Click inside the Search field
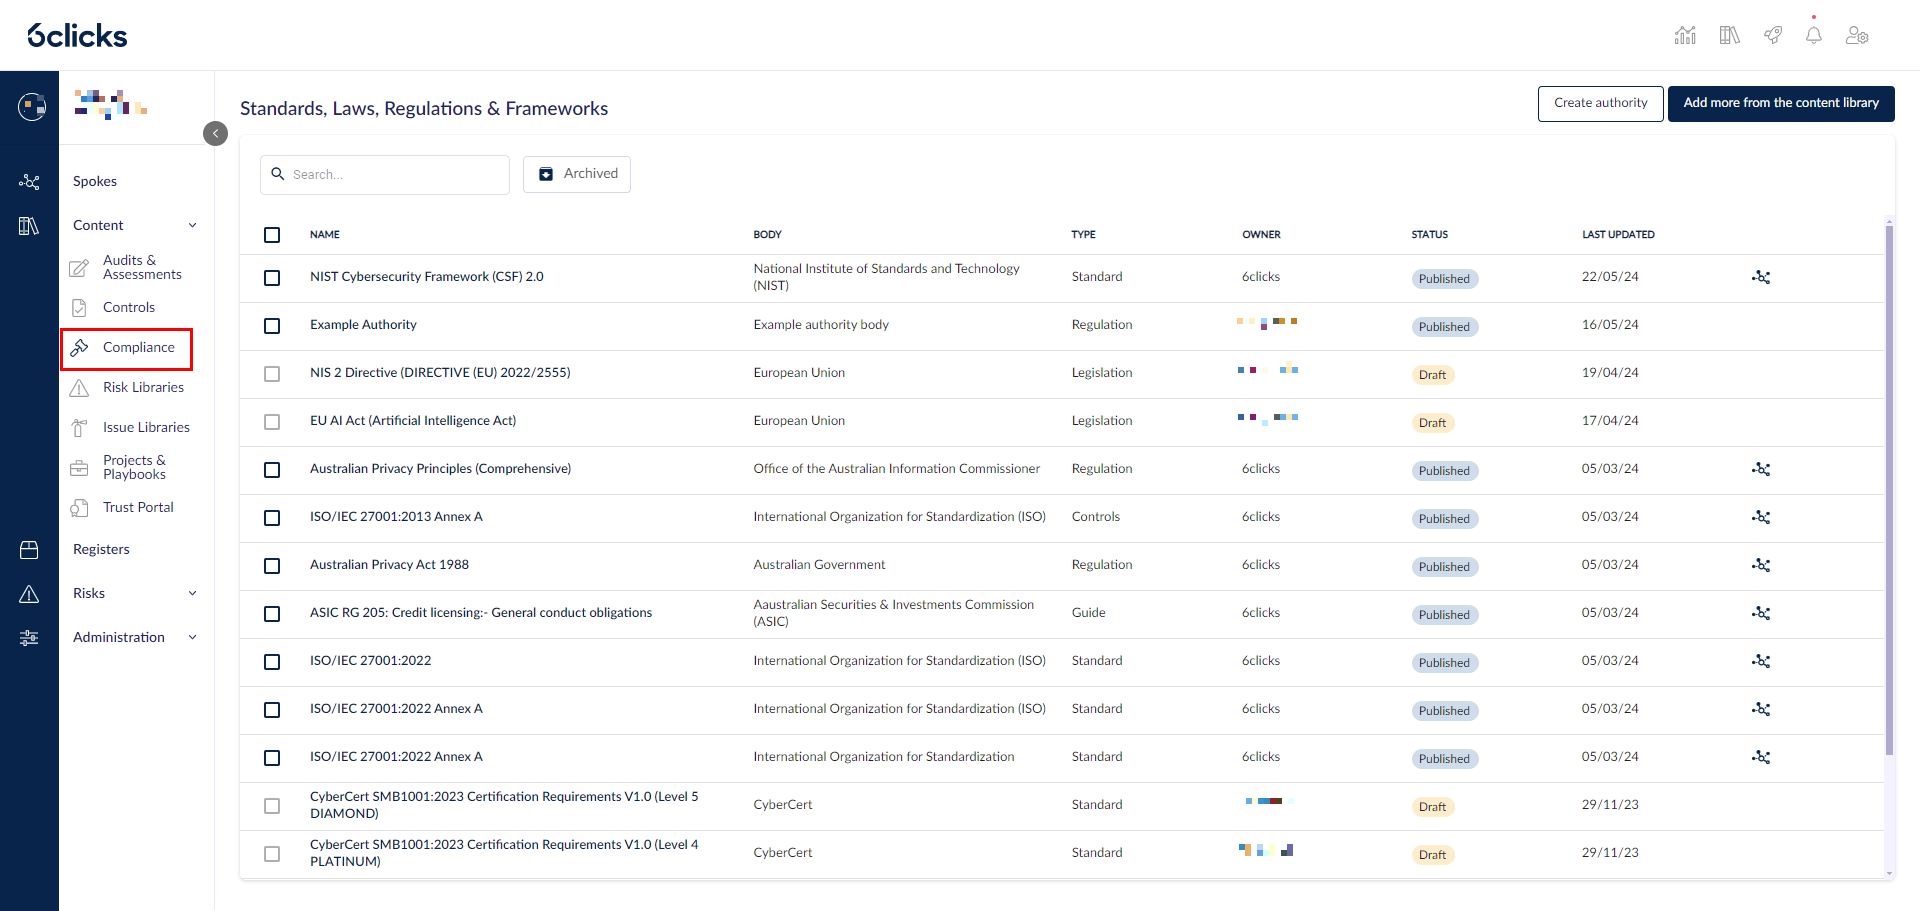This screenshot has width=1920, height=911. pyautogui.click(x=385, y=174)
